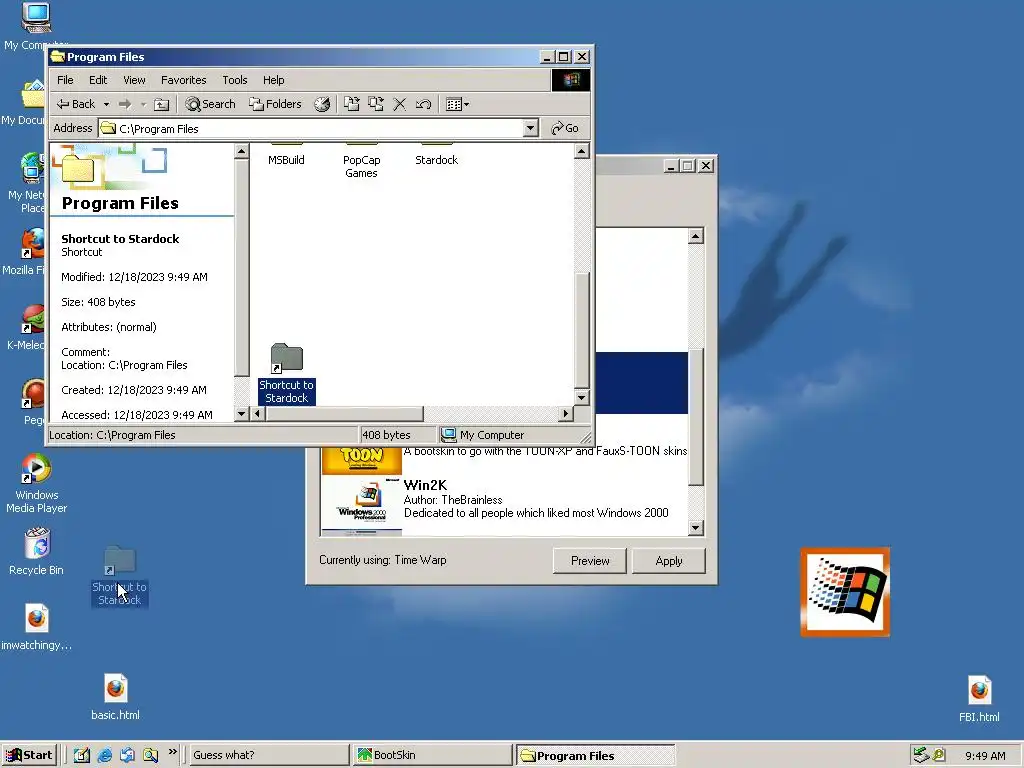Switch to Guess what? taskbar button
This screenshot has height=768, width=1024.
[268, 755]
